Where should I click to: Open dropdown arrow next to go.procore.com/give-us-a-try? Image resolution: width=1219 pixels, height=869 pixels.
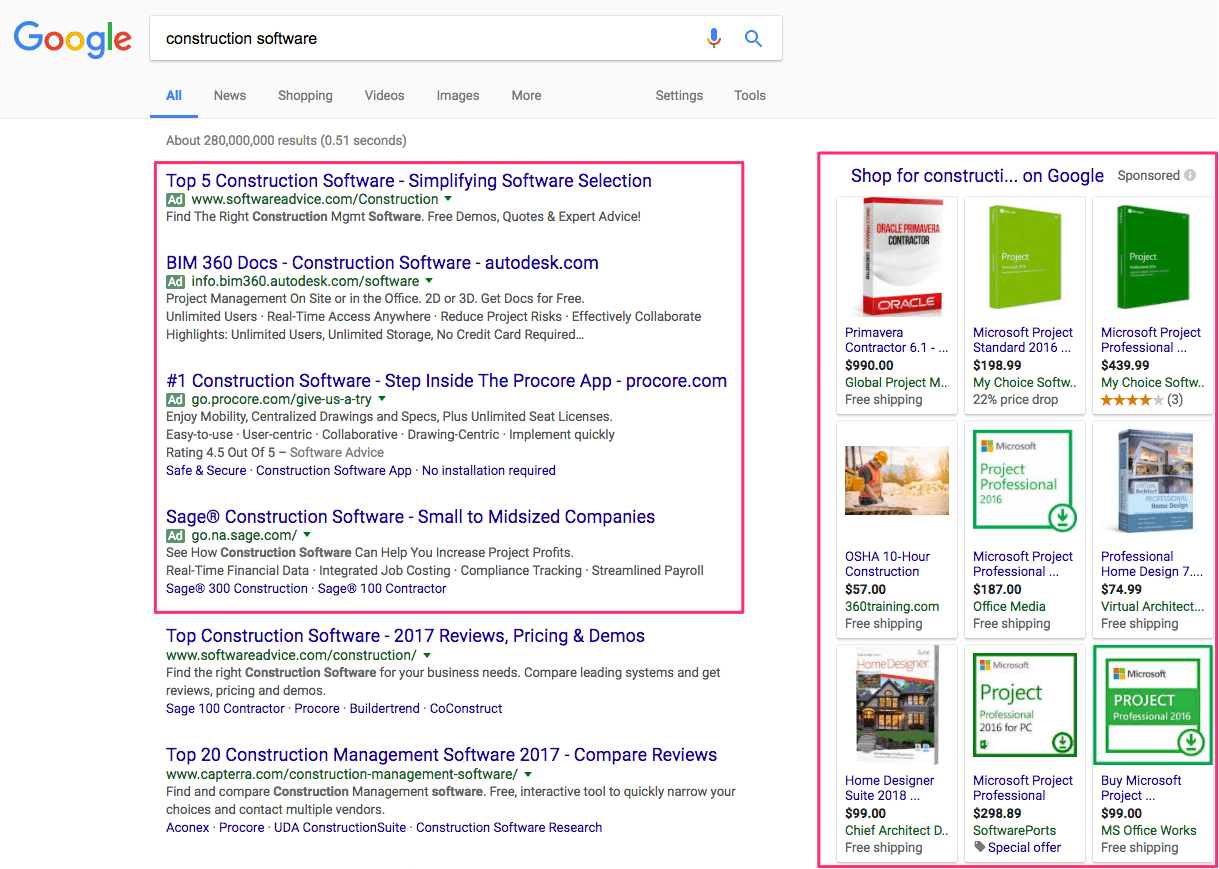pos(382,399)
